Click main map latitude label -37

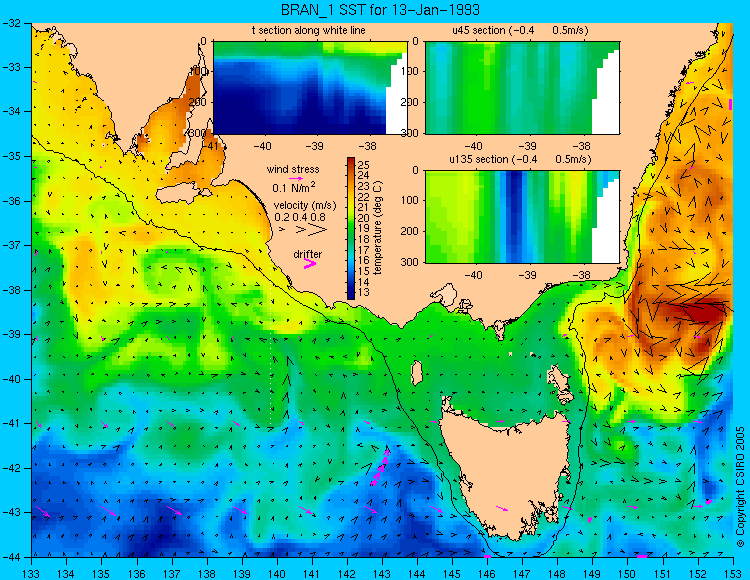click(x=11, y=245)
